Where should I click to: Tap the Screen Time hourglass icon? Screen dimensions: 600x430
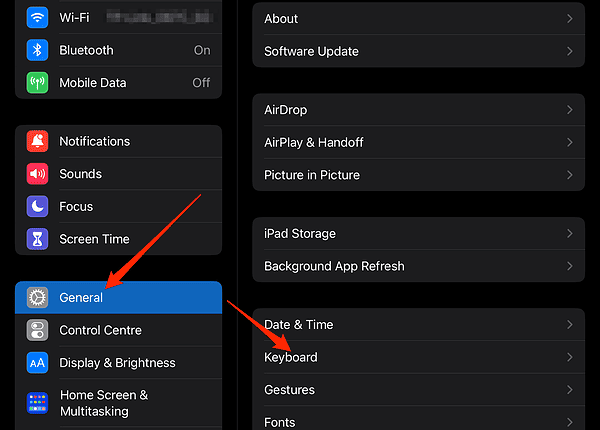point(38,239)
